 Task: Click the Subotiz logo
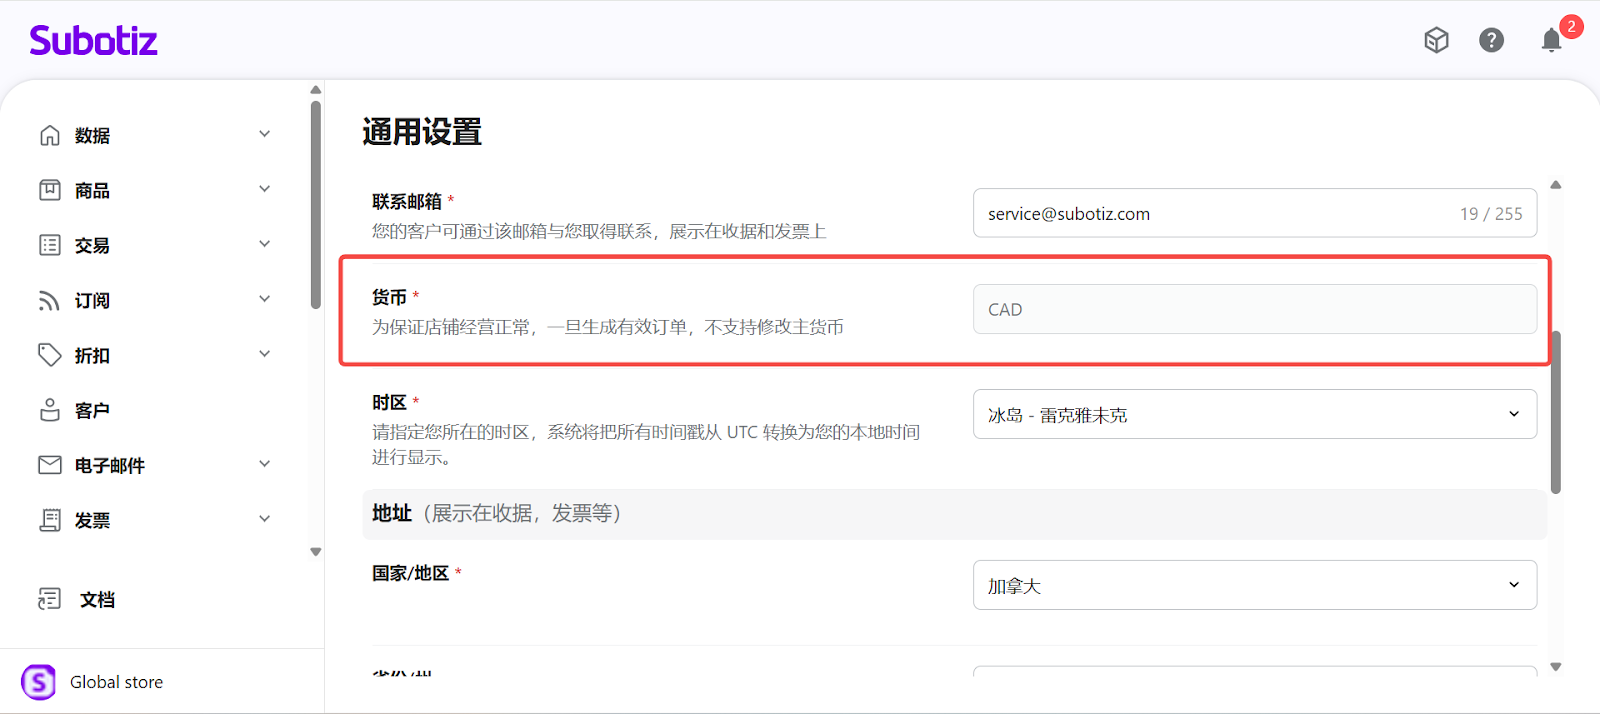click(93, 40)
